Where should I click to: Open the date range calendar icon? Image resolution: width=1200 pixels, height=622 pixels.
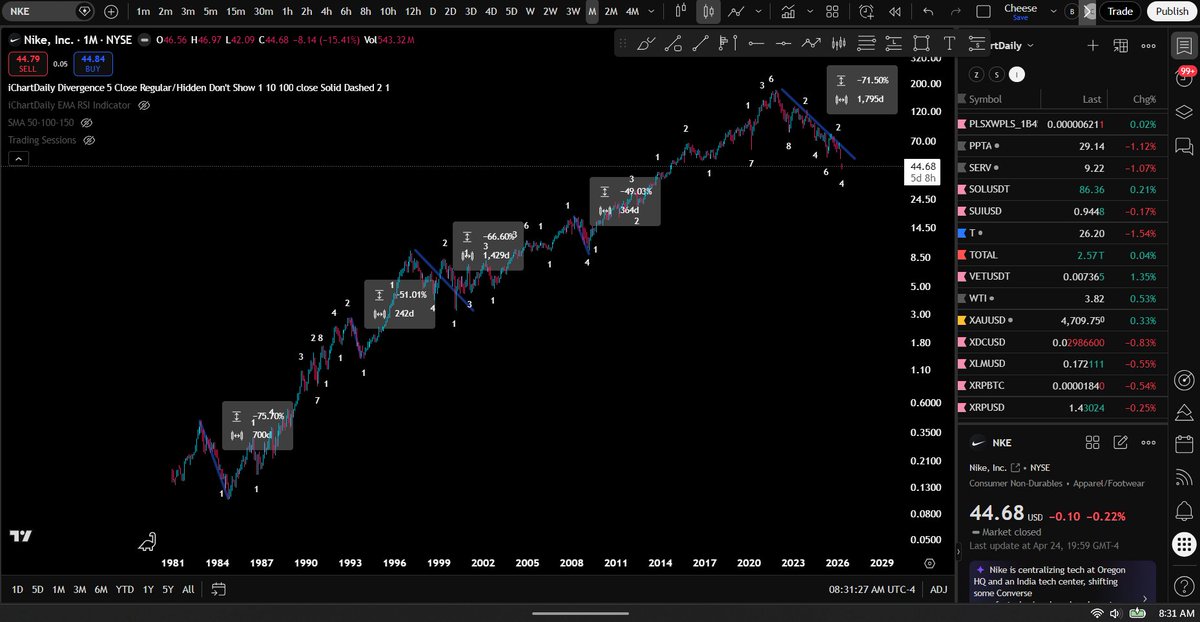click(219, 589)
